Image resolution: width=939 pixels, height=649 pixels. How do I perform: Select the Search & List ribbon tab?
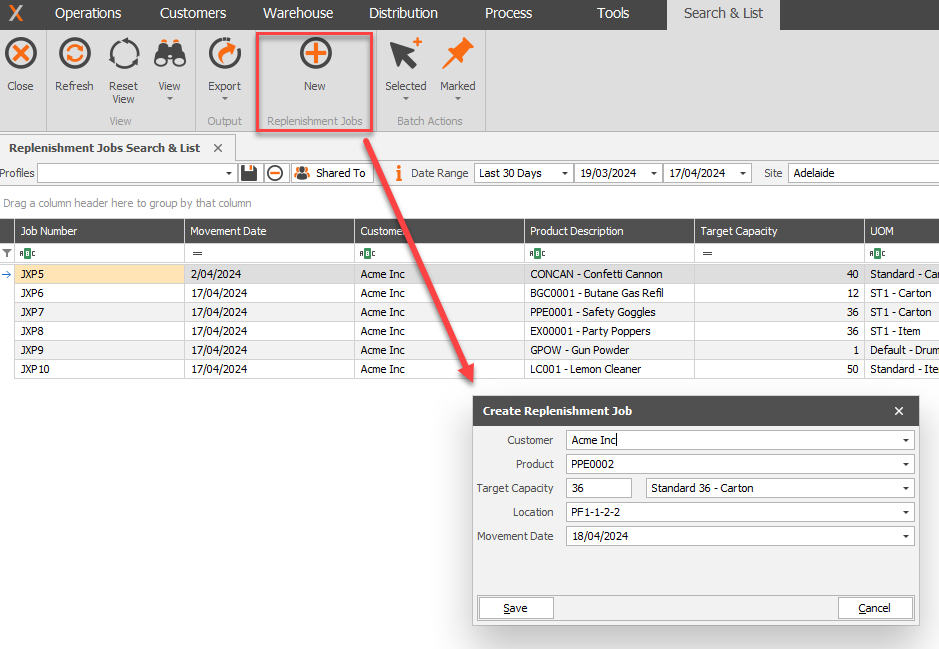pos(723,14)
